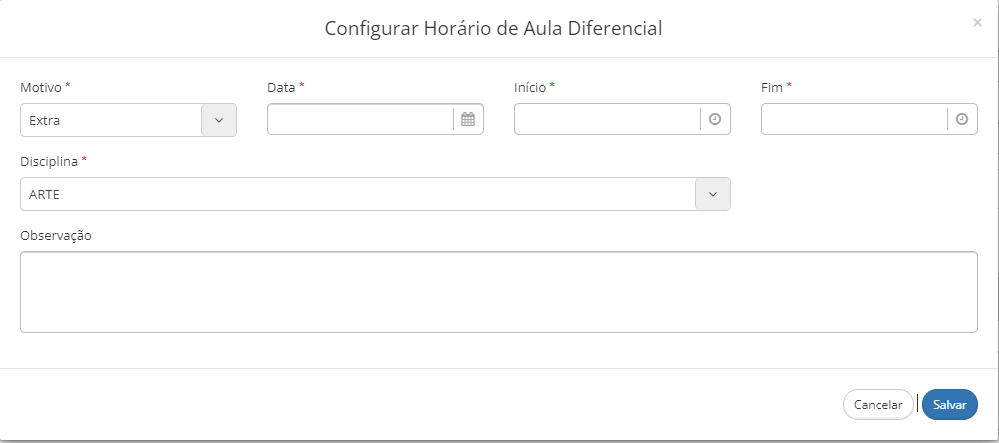The height and width of the screenshot is (443, 999).
Task: Open the calendar picker in Data field
Action: point(468,119)
